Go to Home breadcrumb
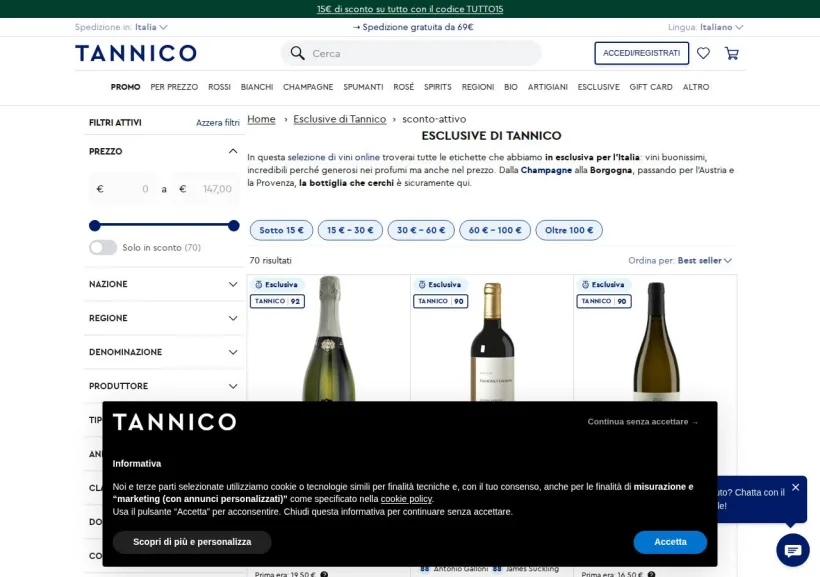 [261, 119]
